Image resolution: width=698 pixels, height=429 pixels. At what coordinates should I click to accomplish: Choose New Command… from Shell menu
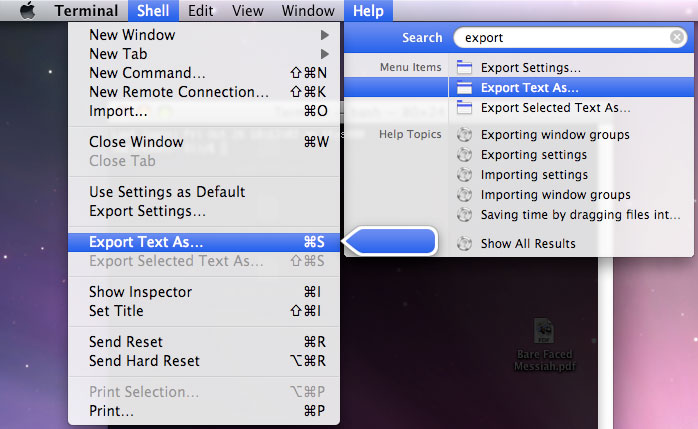(204, 73)
